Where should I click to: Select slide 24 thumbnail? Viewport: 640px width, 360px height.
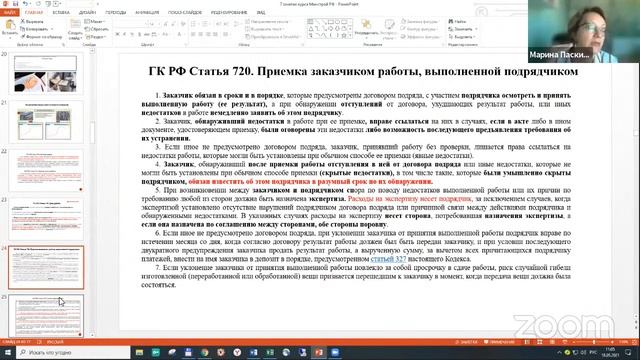(46, 267)
